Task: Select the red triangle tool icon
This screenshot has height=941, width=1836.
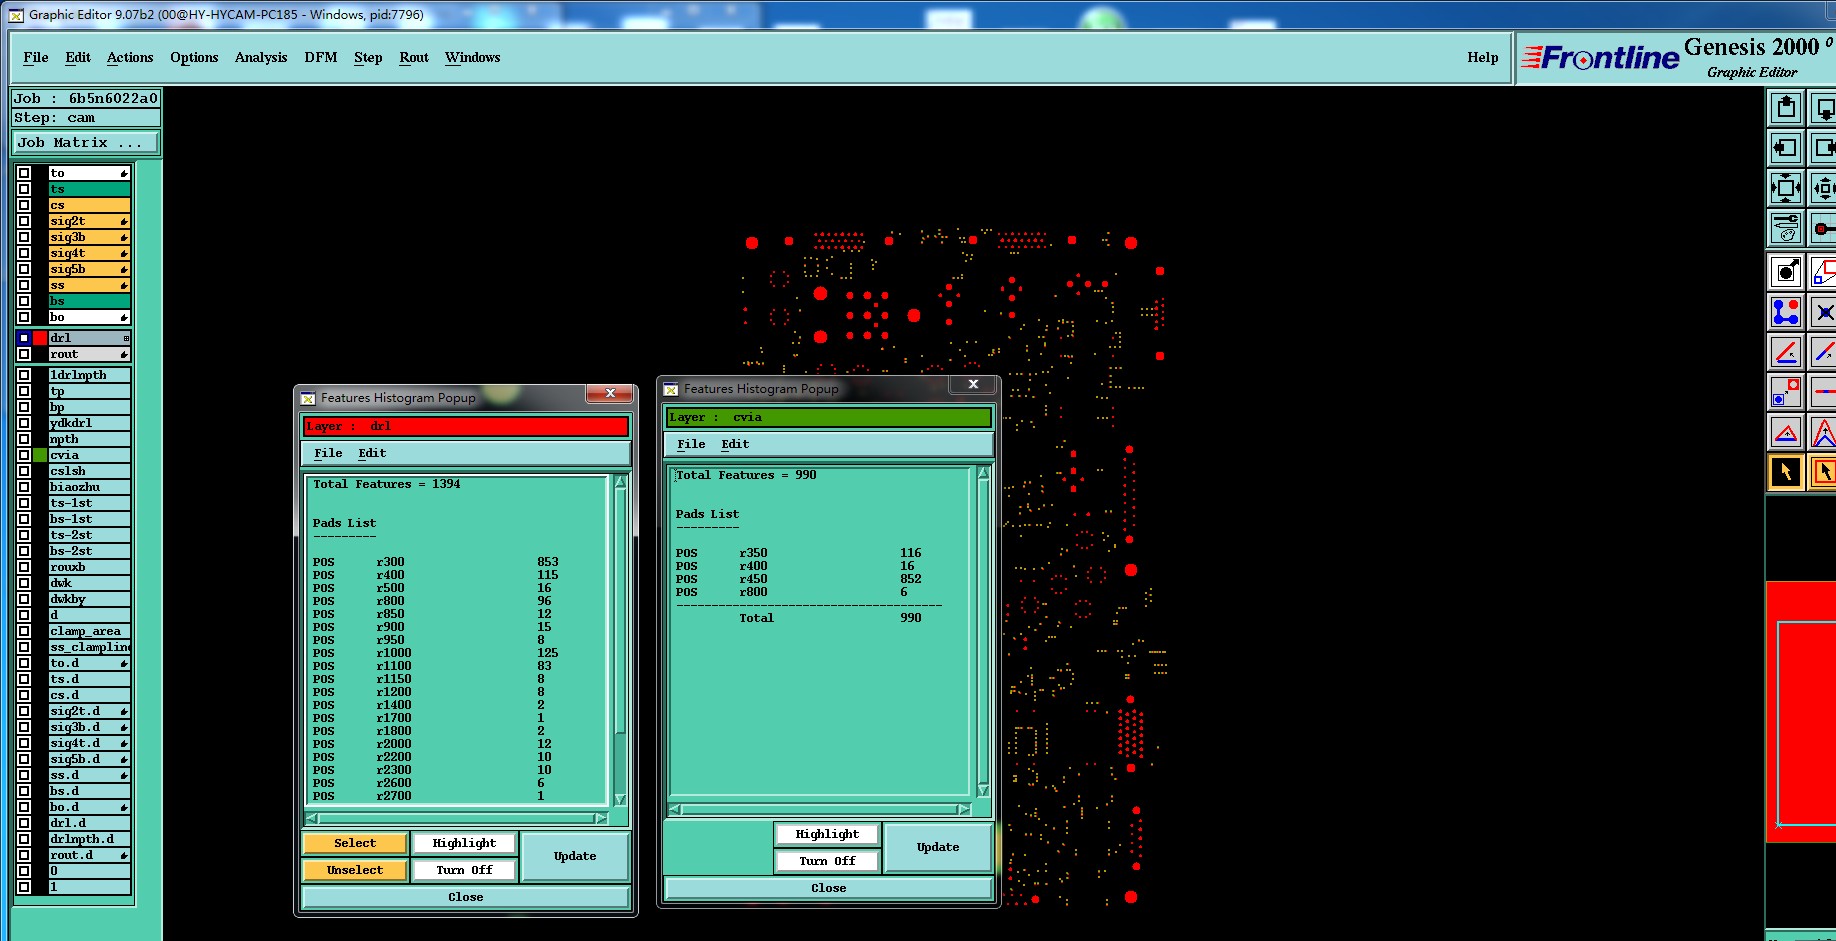Action: pos(1786,432)
